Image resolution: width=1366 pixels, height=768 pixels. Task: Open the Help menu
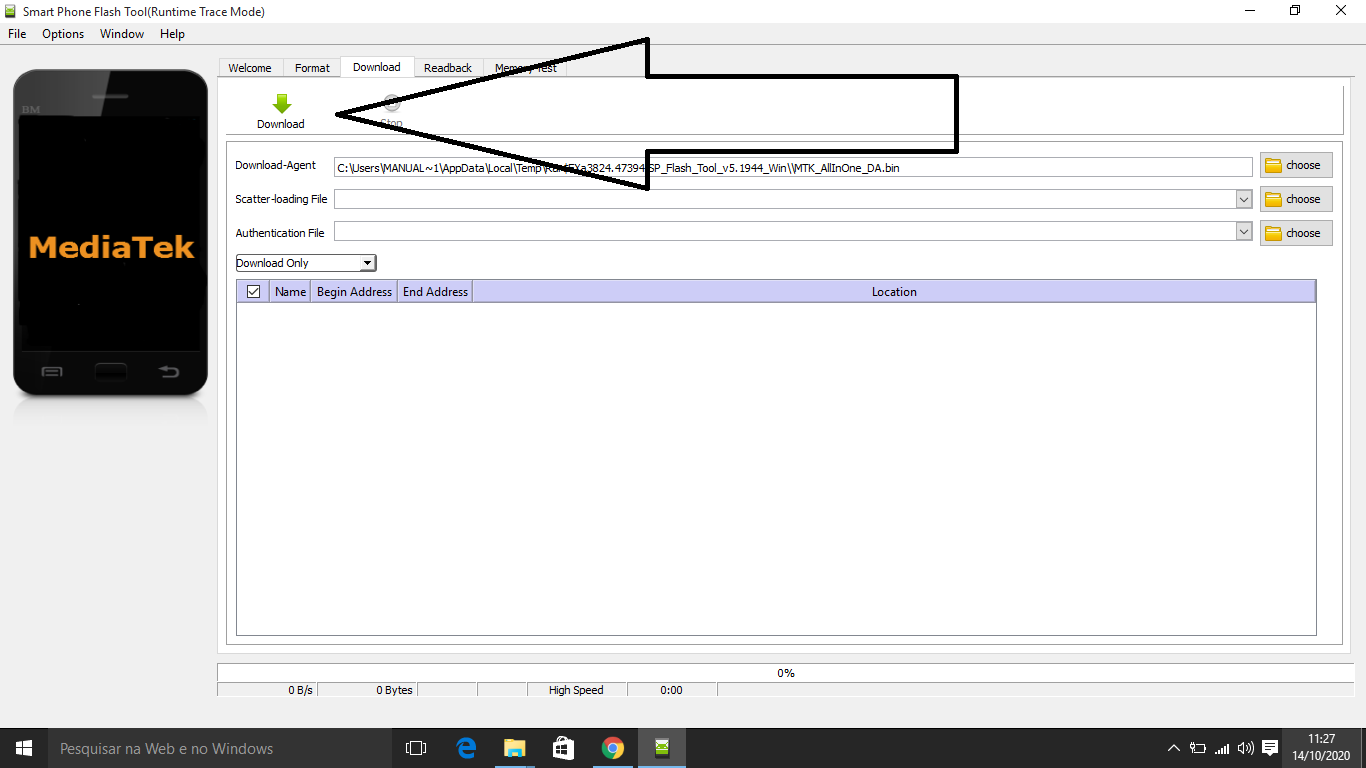pos(172,34)
